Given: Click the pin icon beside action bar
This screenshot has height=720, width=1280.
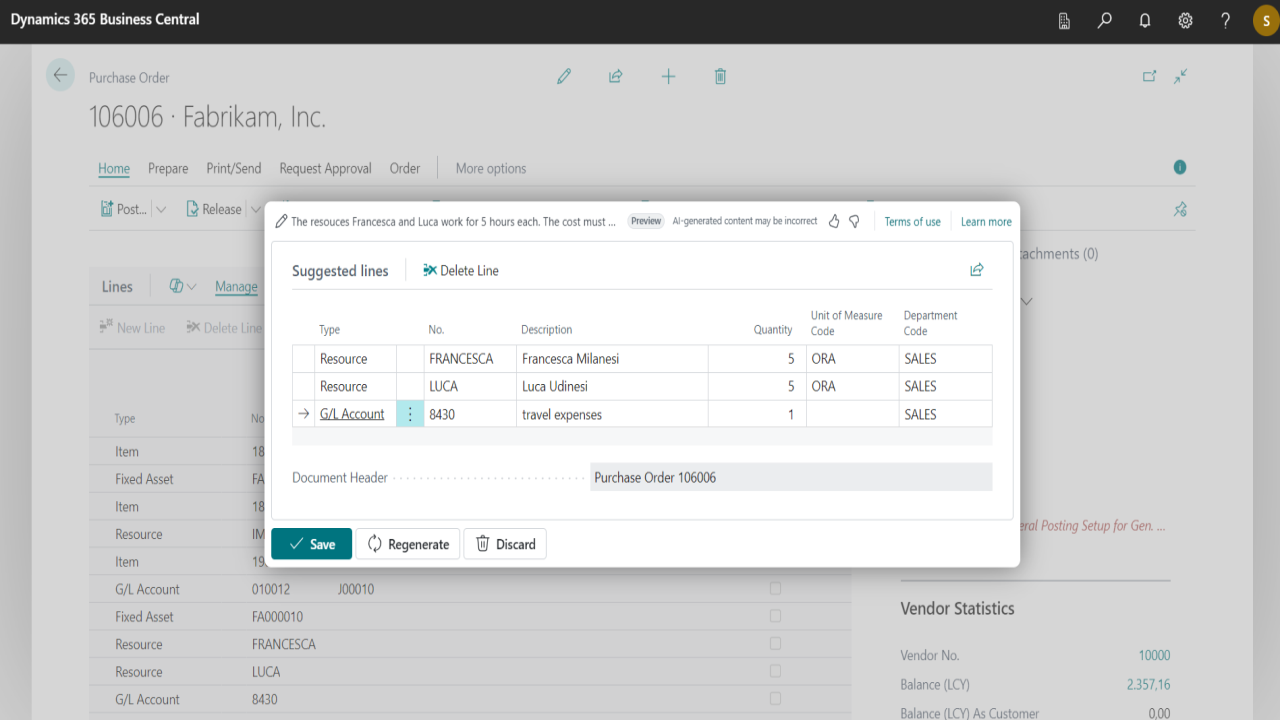Looking at the screenshot, I should pos(1180,209).
